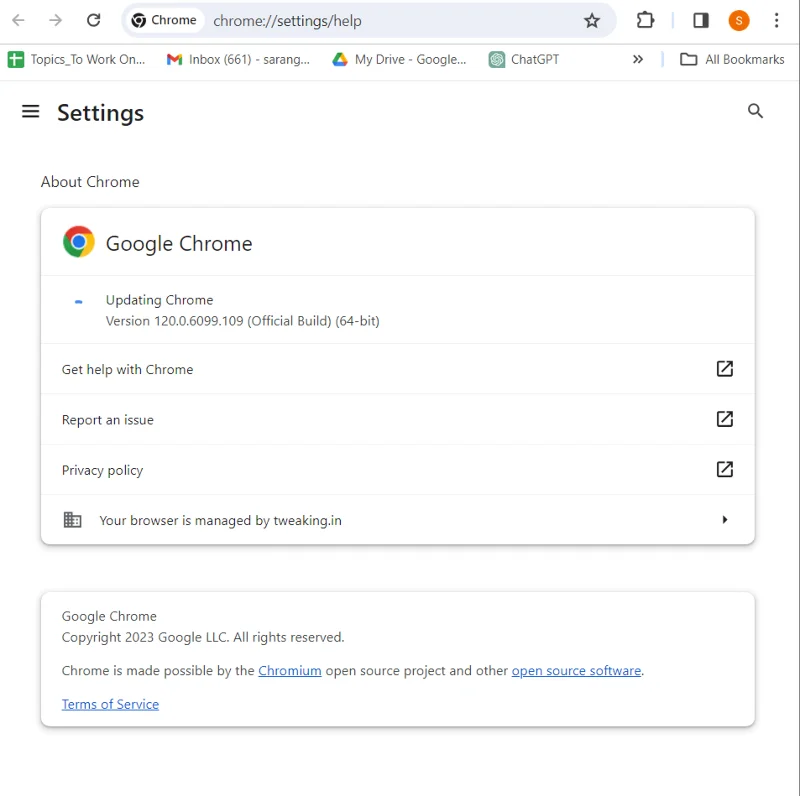Screen dimensions: 800x796
Task: Reload the page with the refresh icon
Action: point(95,20)
